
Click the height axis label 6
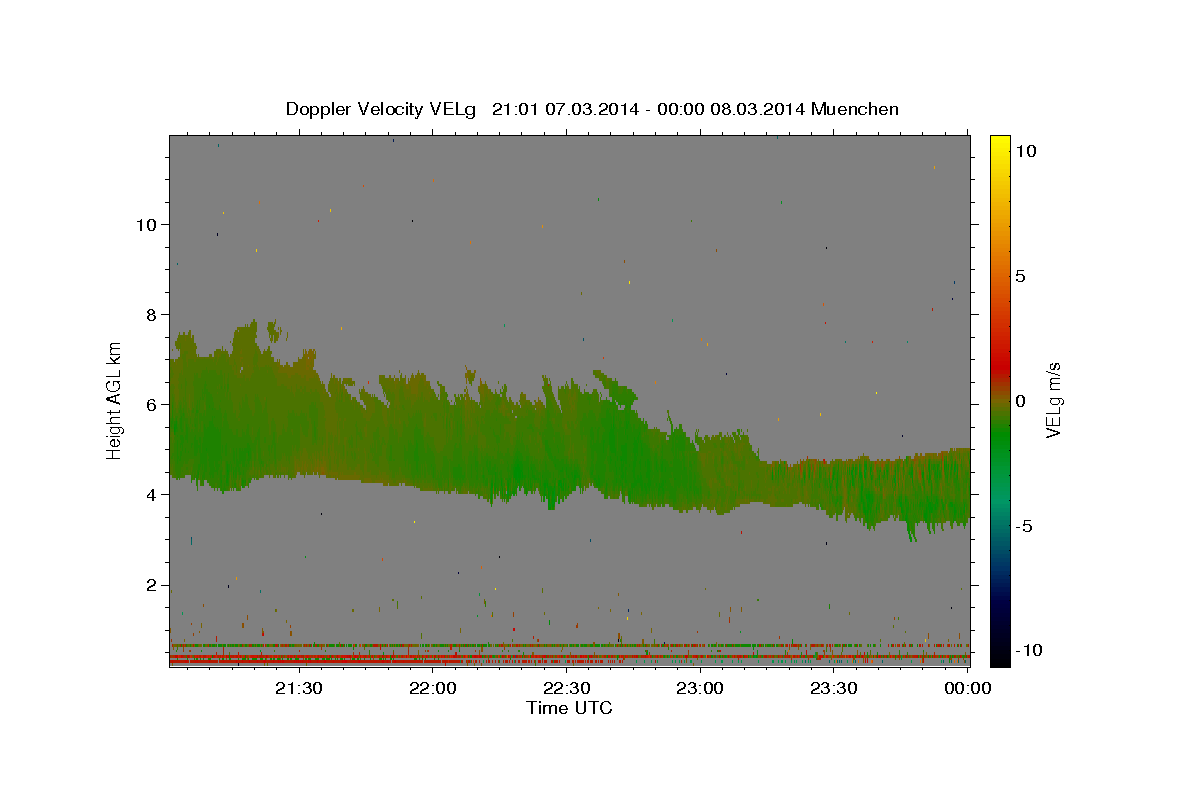click(151, 404)
